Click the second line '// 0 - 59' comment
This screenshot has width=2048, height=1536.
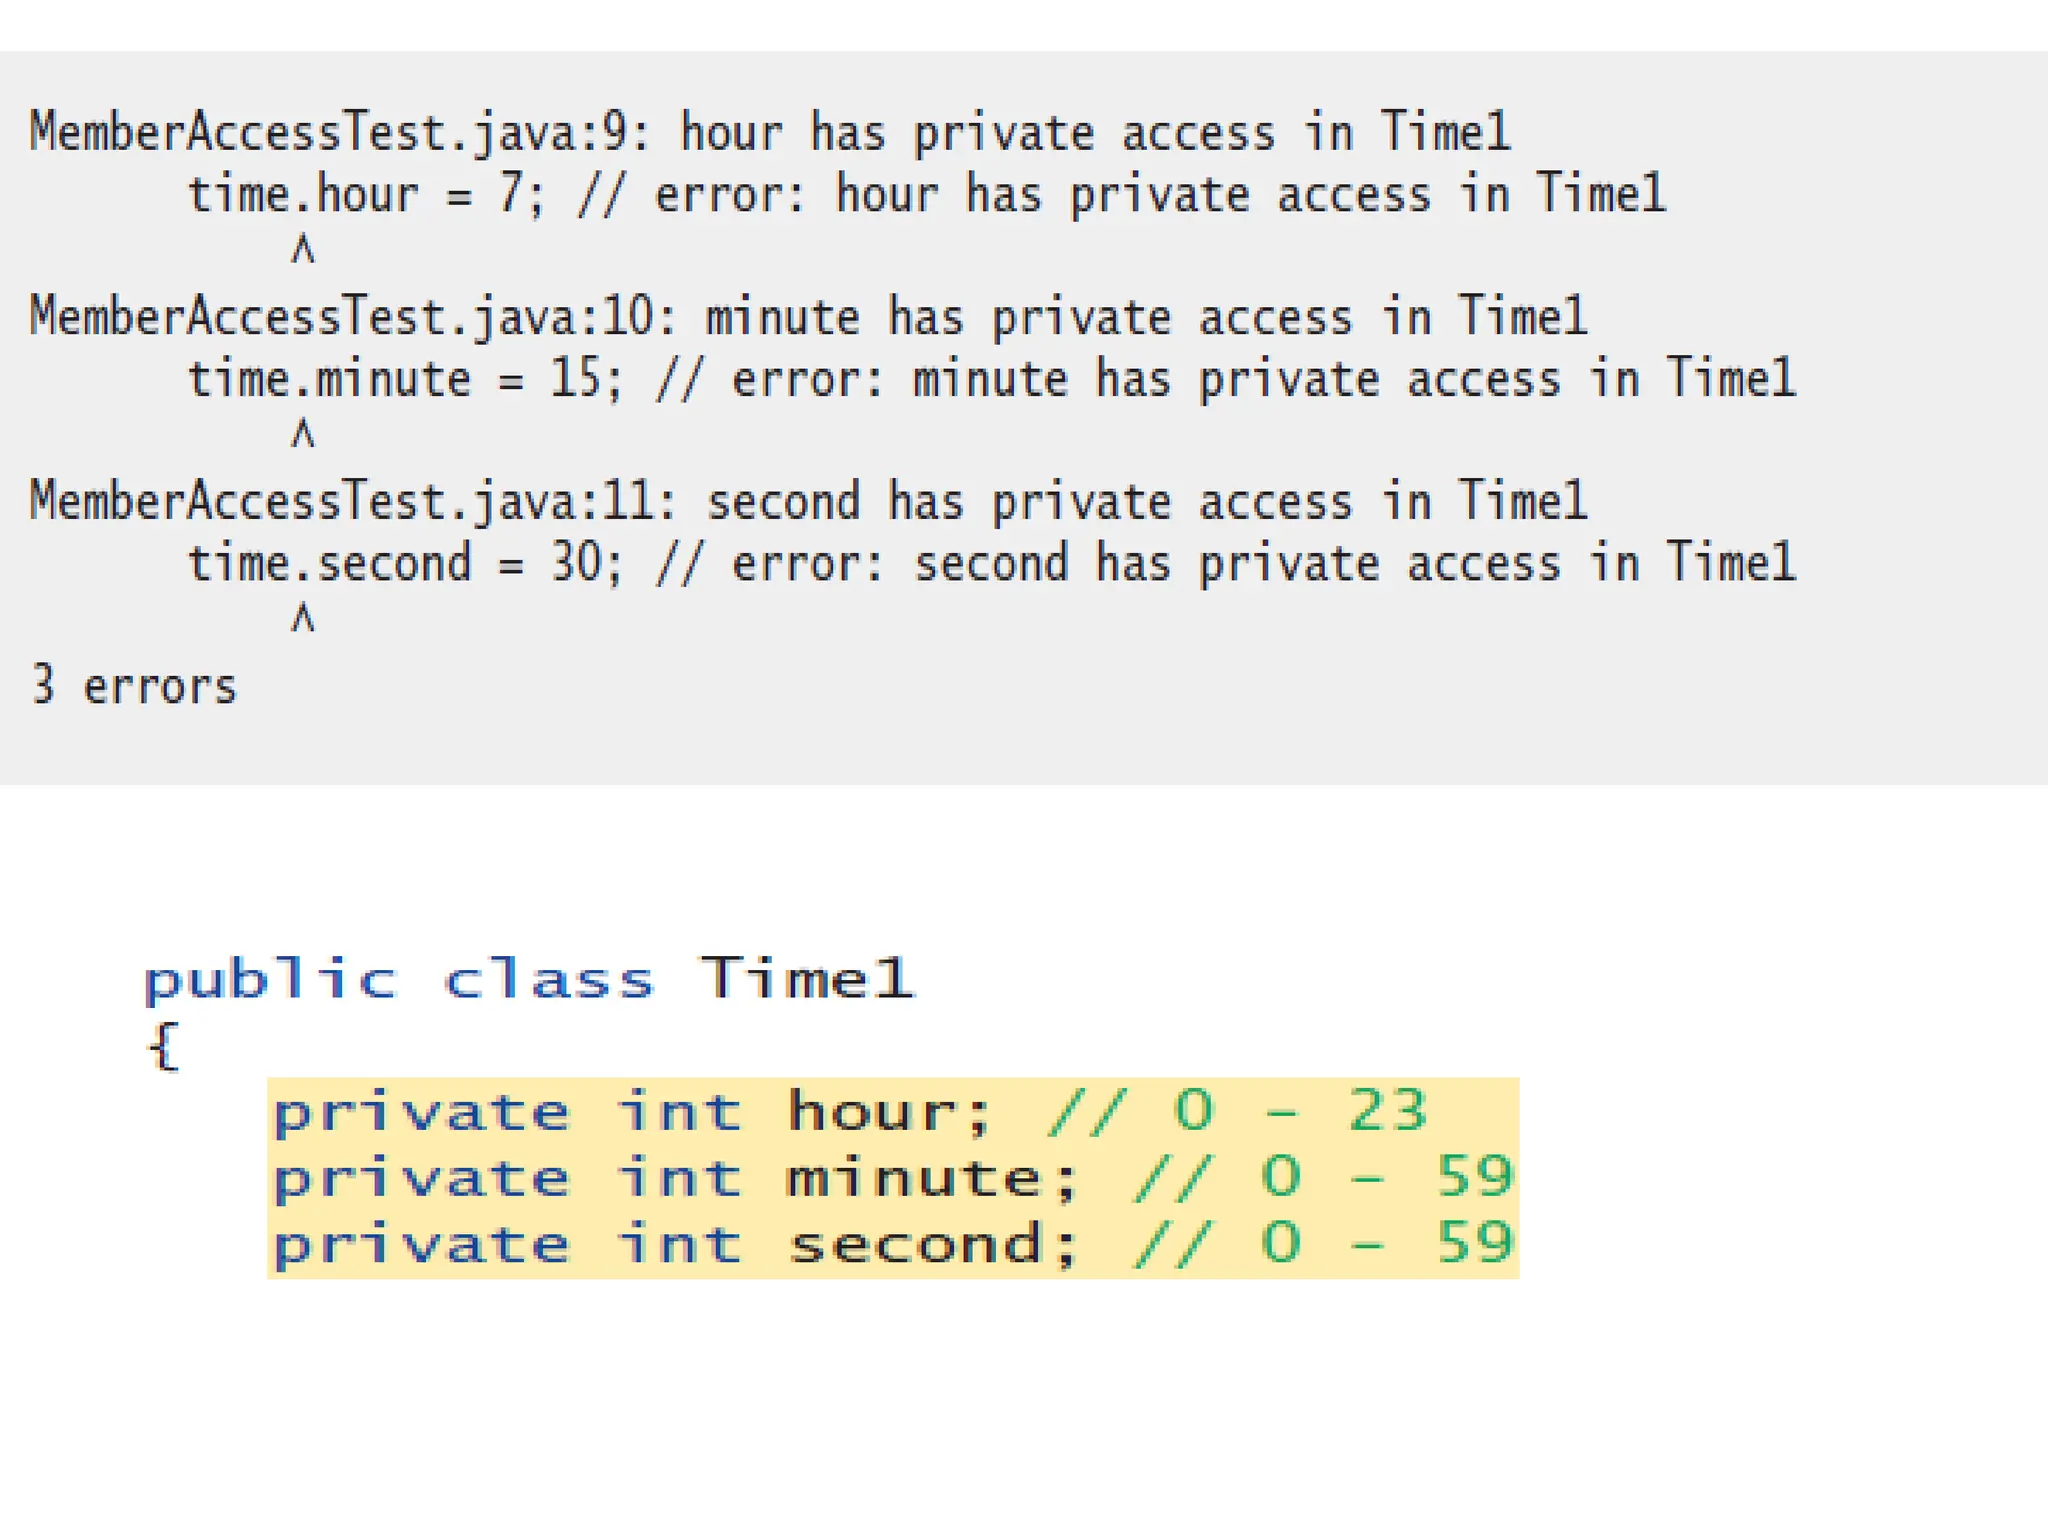pyautogui.click(x=1325, y=1244)
